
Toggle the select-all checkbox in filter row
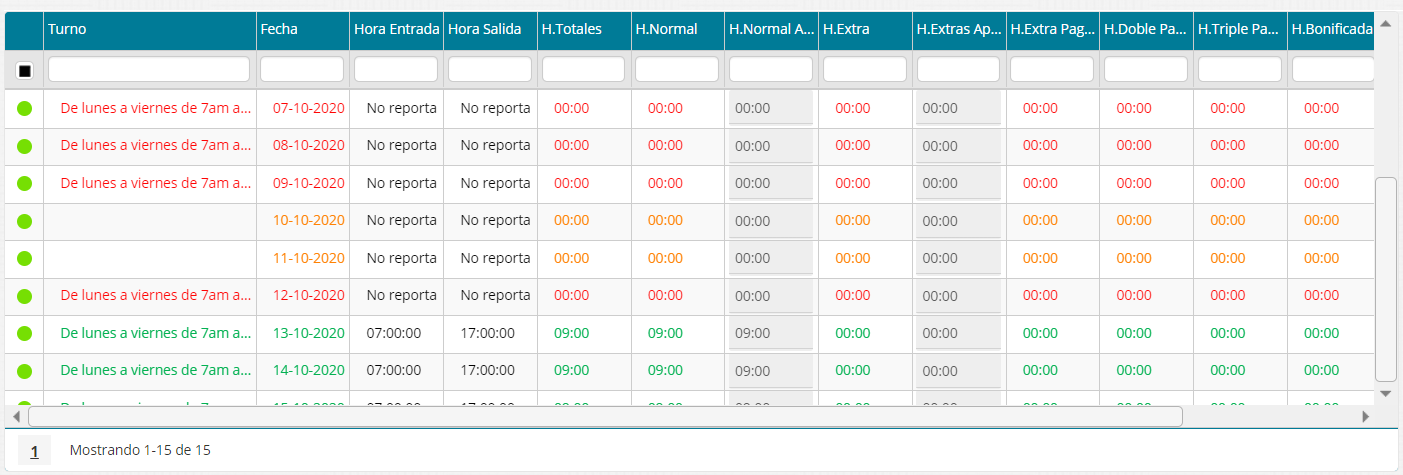coord(25,70)
